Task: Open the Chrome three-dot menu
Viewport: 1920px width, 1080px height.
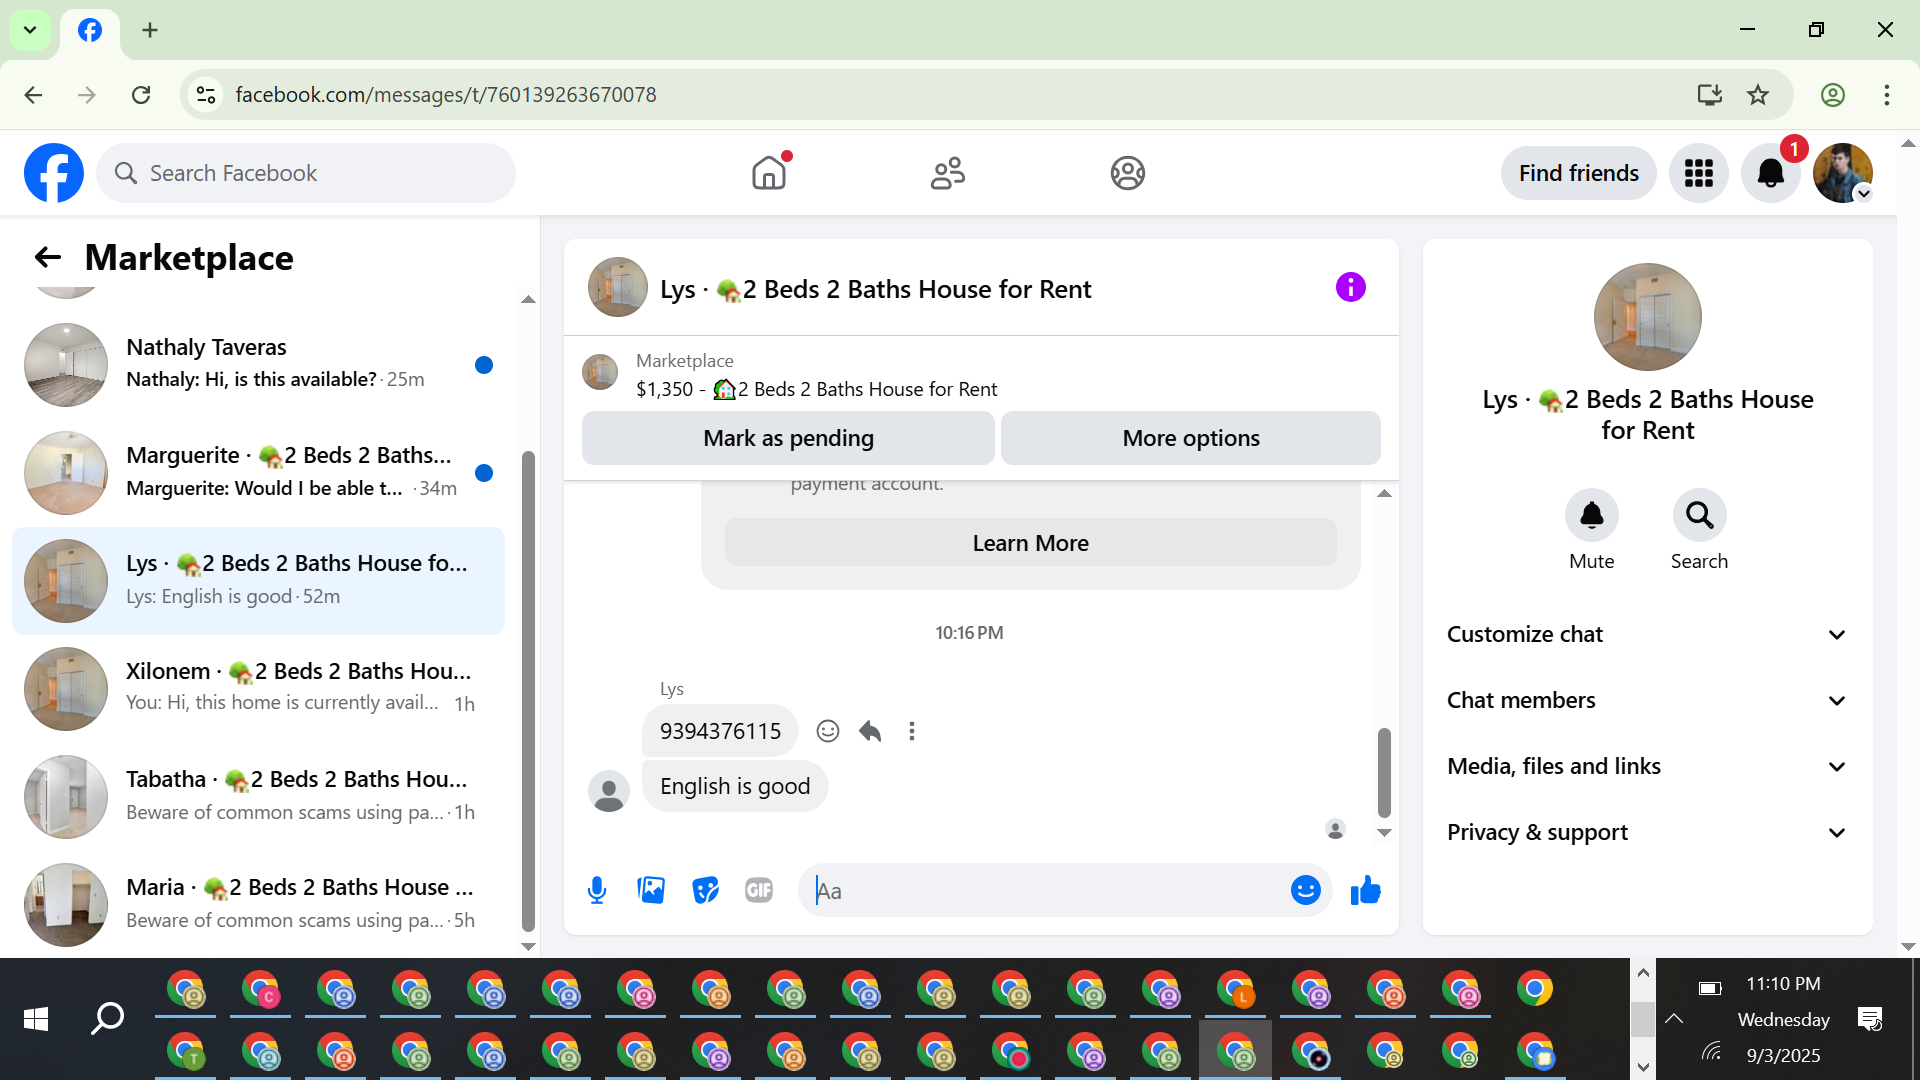Action: [x=1887, y=95]
